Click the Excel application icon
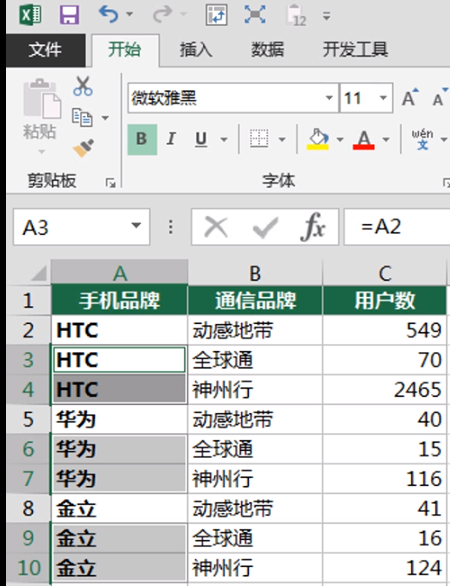 coord(31,15)
